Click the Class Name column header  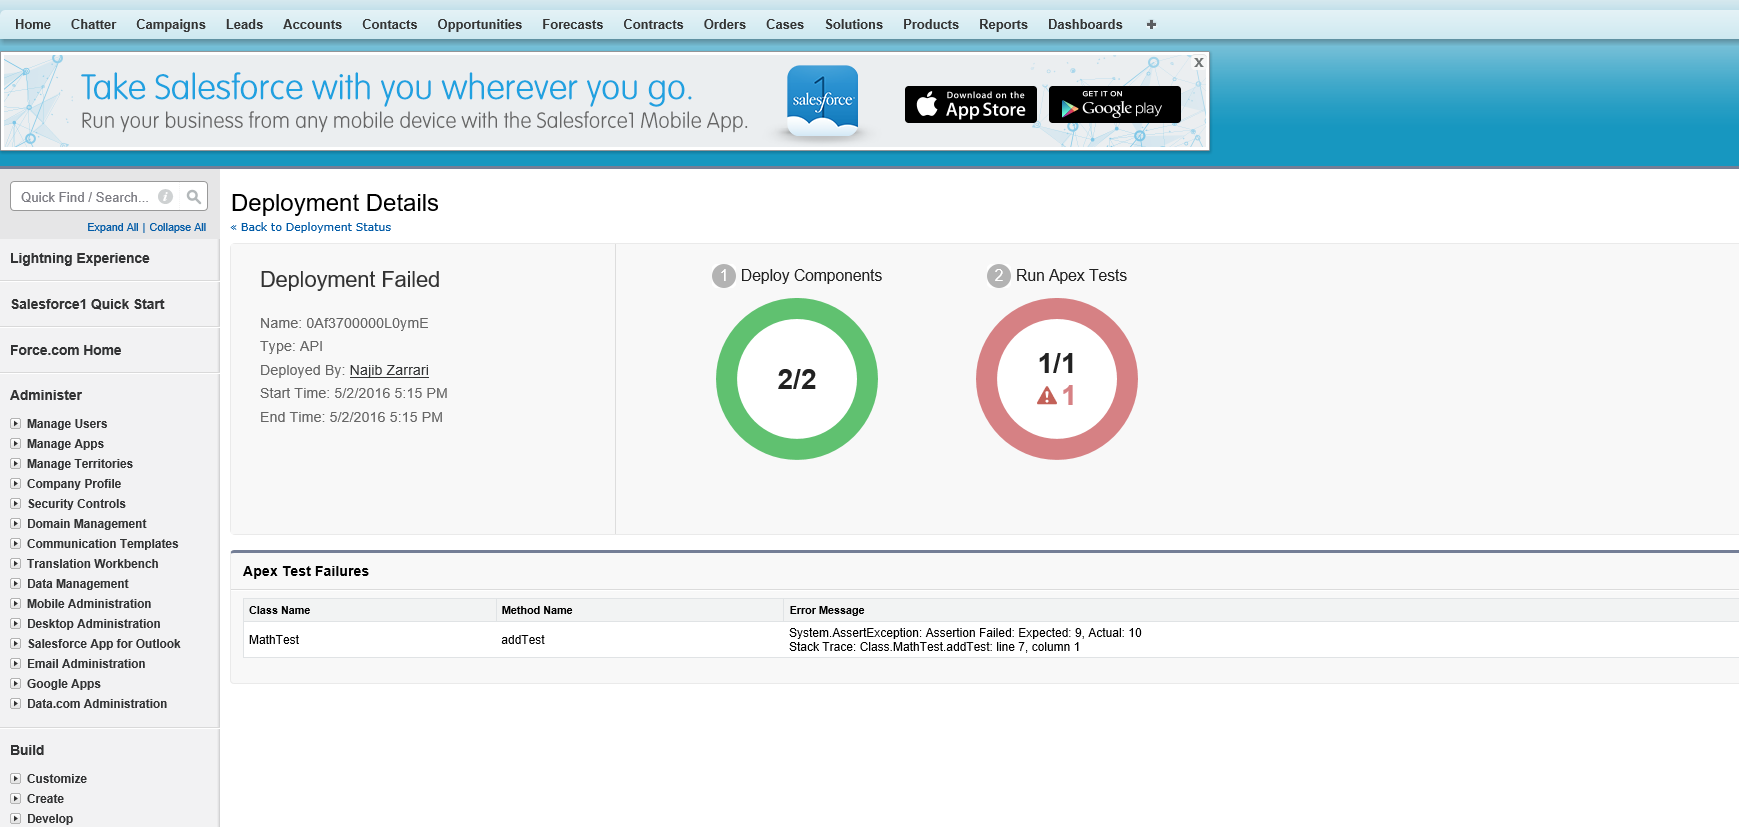coord(279,610)
